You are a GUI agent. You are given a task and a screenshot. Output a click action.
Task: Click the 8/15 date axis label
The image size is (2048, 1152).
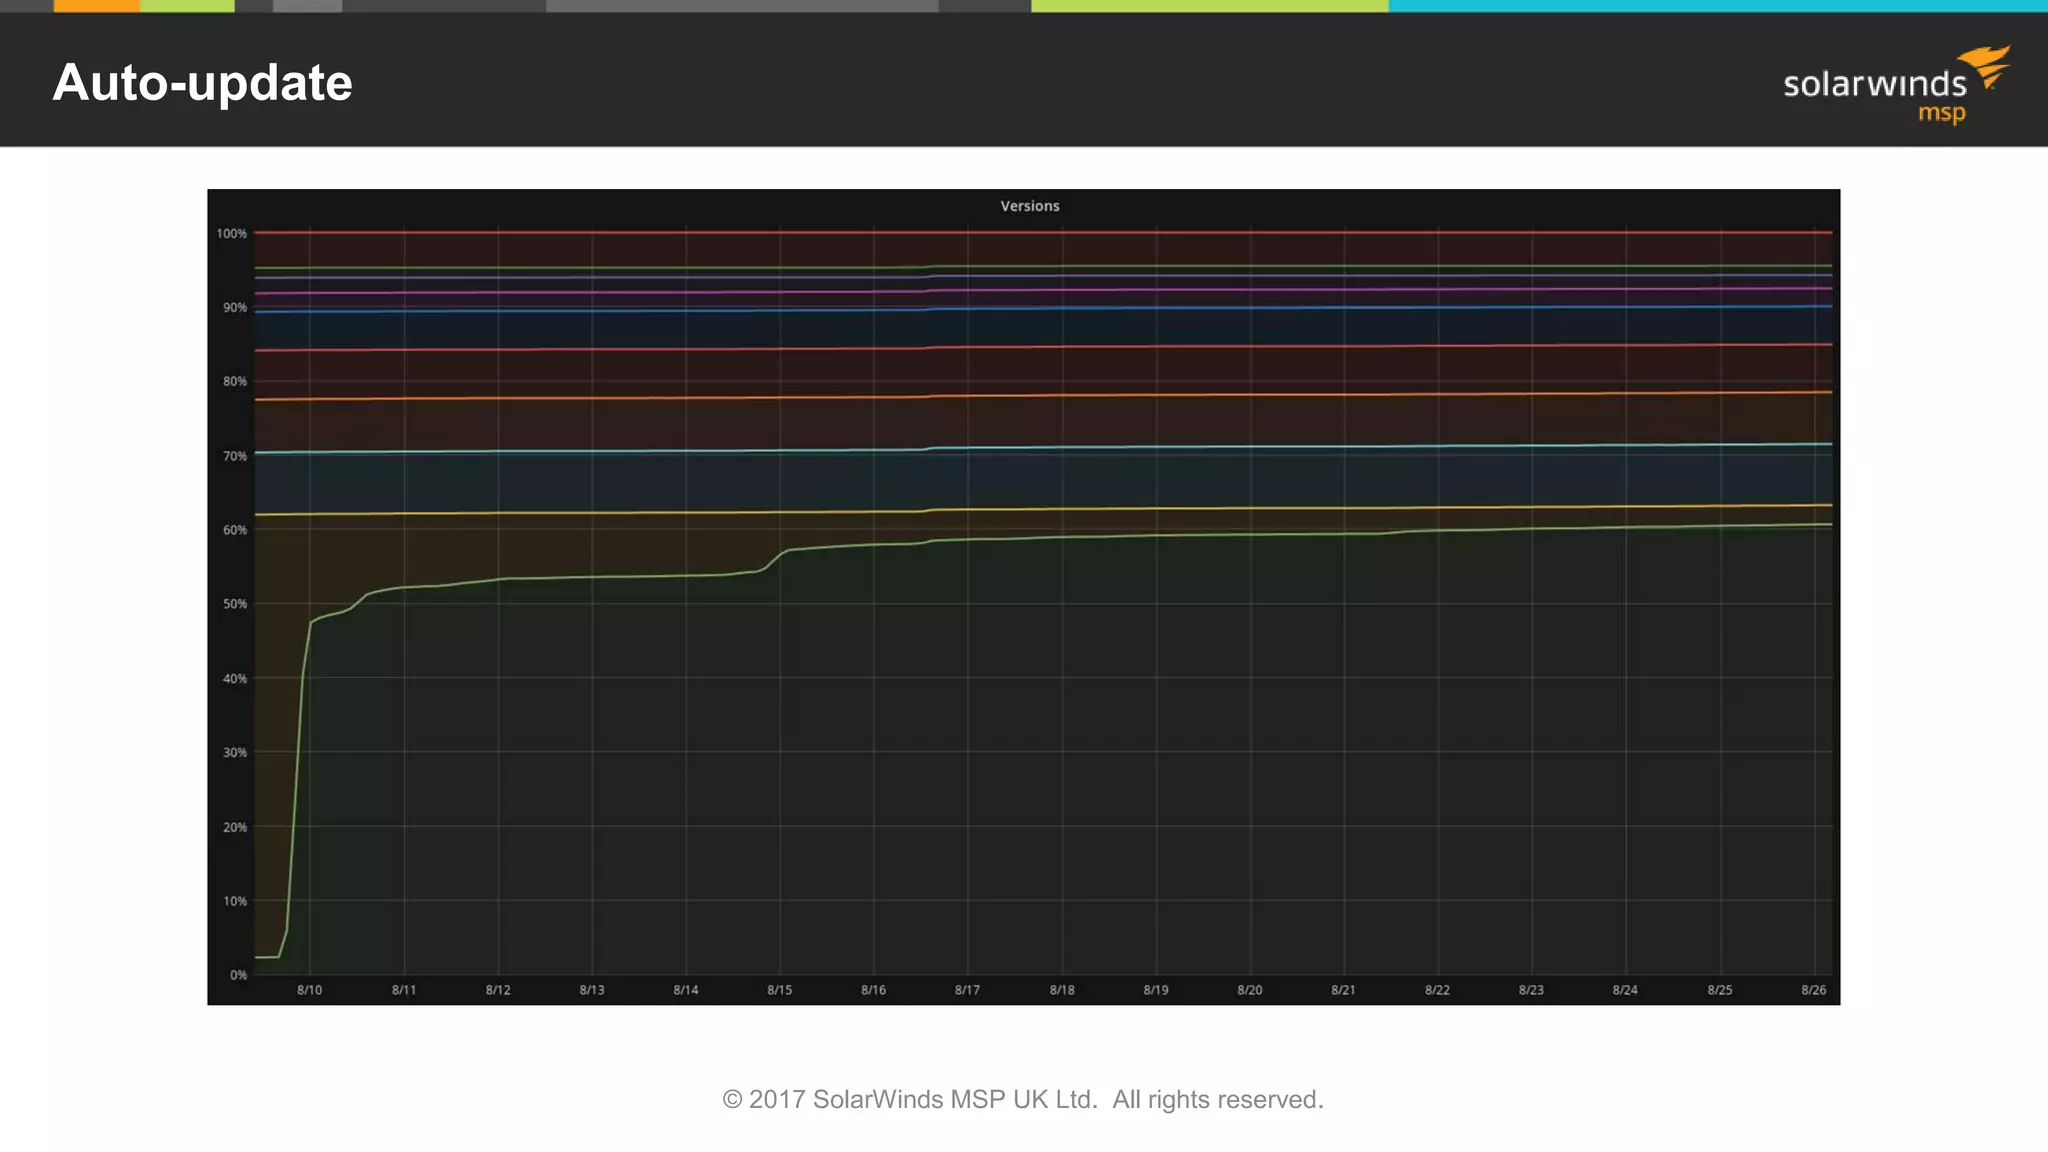pyautogui.click(x=779, y=990)
